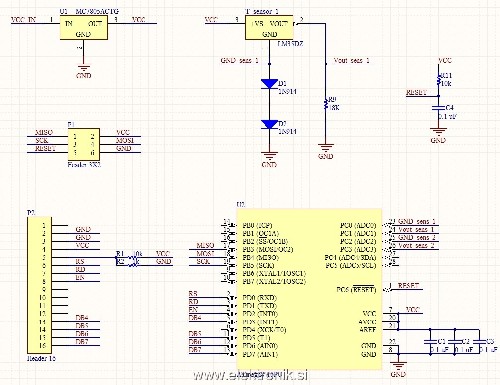
Task: Select capacitor C1 0.1uF
Action: [x=431, y=342]
